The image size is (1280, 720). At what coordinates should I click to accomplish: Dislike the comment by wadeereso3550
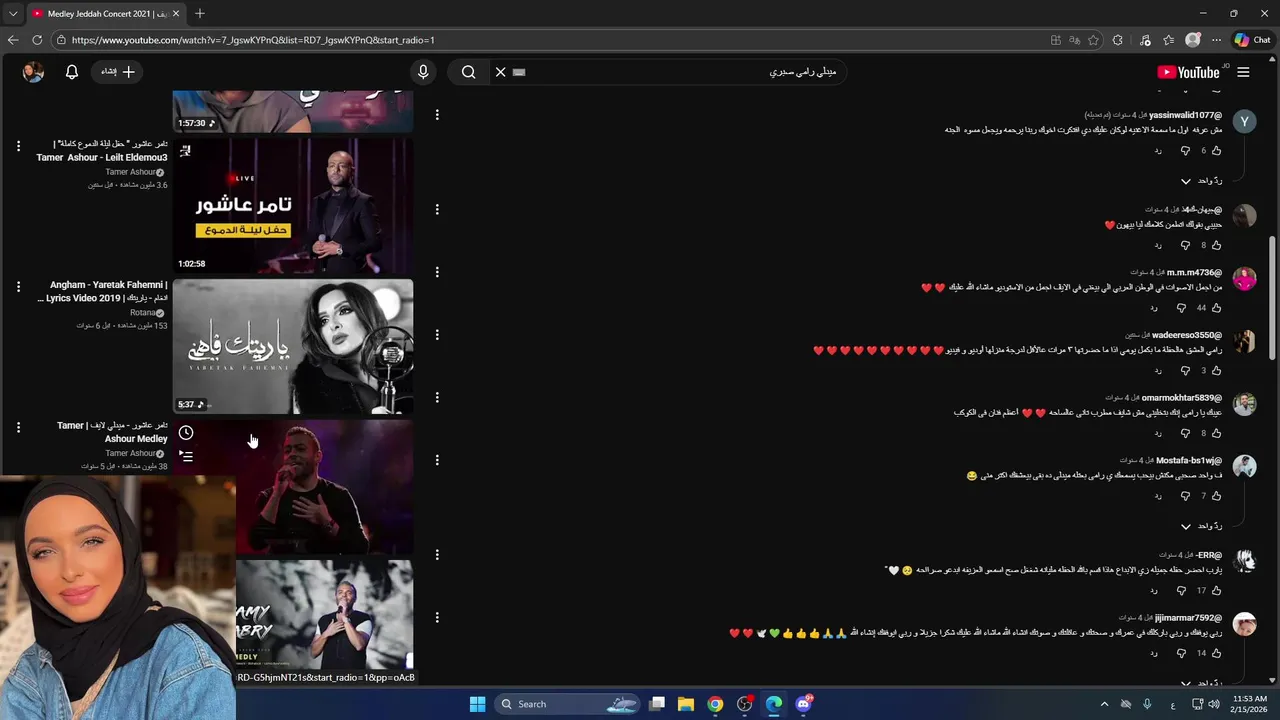pyautogui.click(x=1185, y=370)
